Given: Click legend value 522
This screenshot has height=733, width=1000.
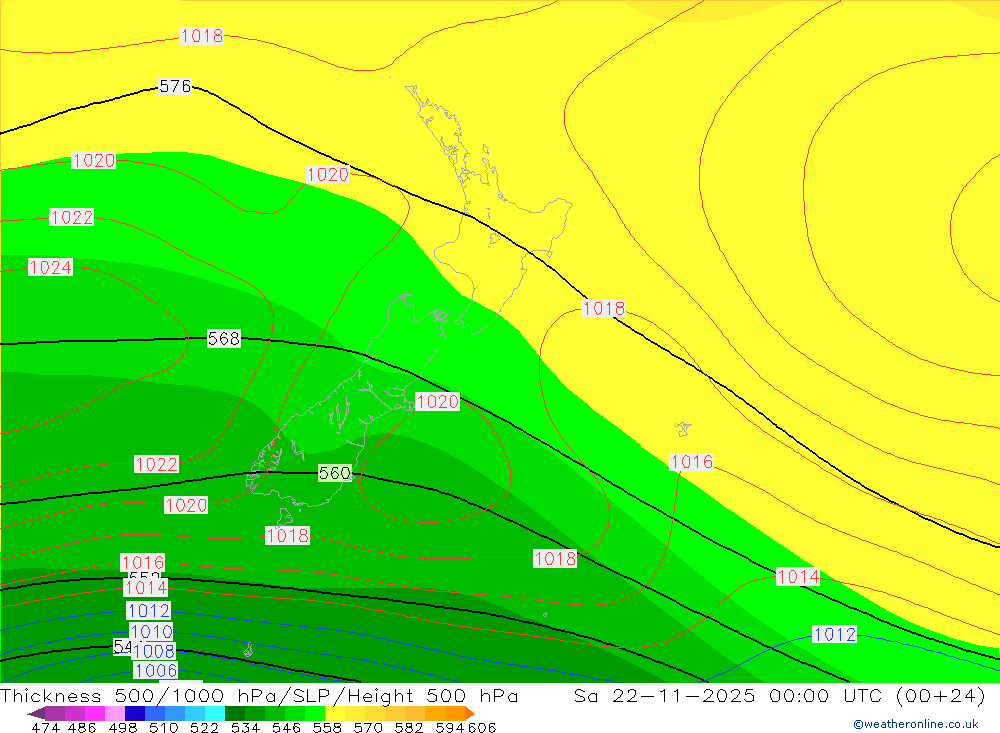Looking at the screenshot, I should pos(204,727).
